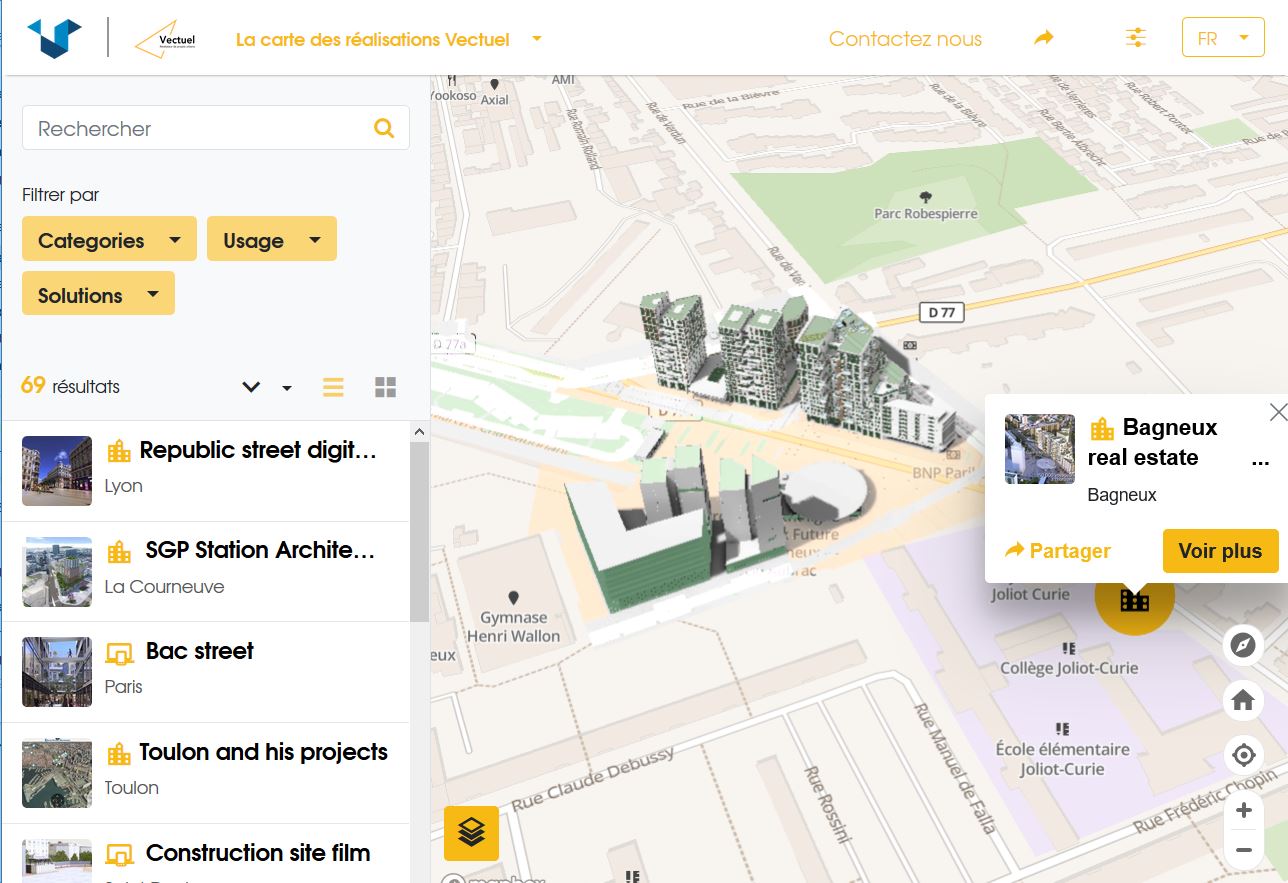The height and width of the screenshot is (883, 1288).
Task: Click the Toulon thumbnail image
Action: [57, 773]
